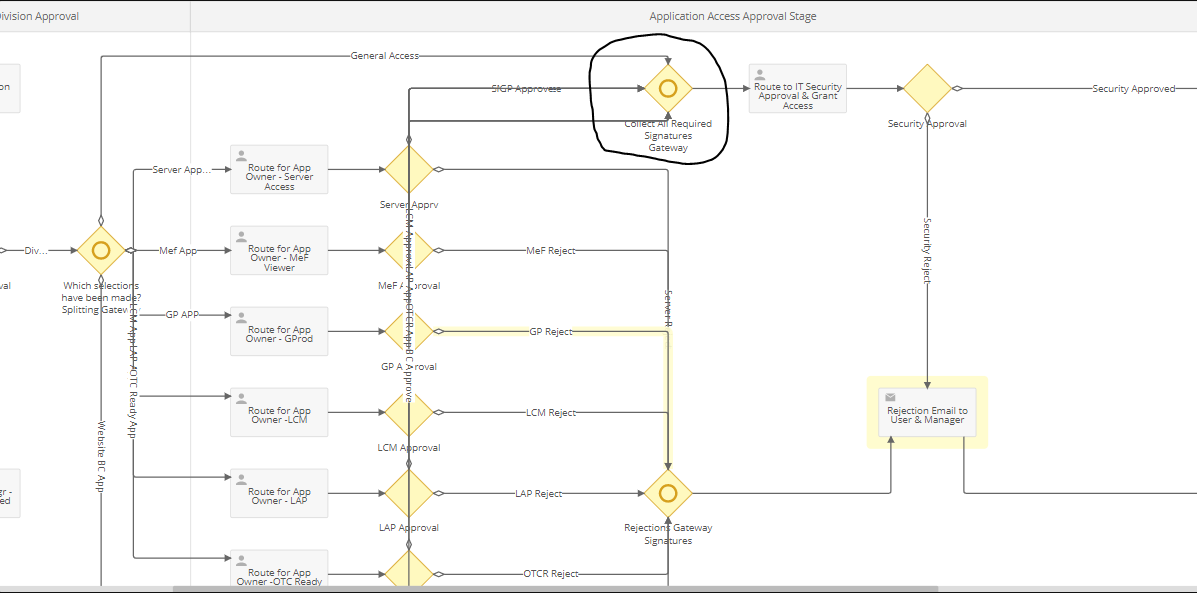Click the Division Approval stage header
Screen dimensions: 1197x593
click(39, 16)
